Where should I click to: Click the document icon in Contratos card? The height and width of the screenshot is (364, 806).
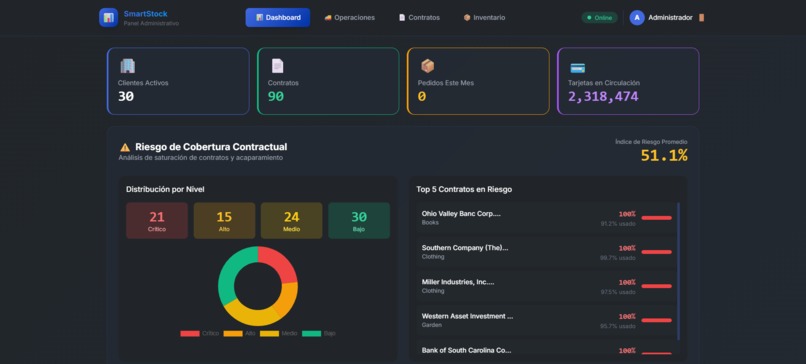click(278, 66)
